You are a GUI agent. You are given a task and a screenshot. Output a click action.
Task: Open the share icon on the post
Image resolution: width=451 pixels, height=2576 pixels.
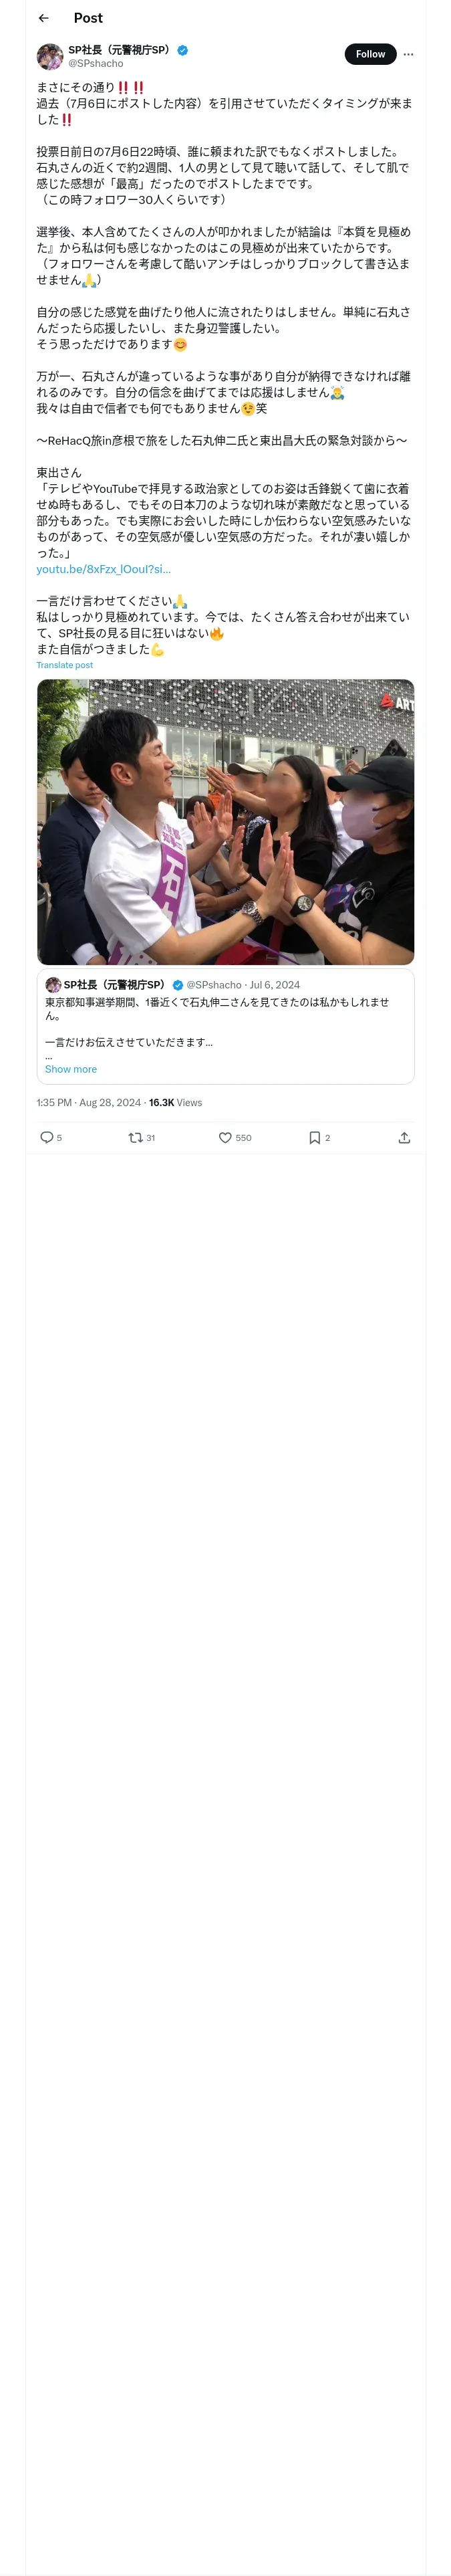(x=404, y=1137)
